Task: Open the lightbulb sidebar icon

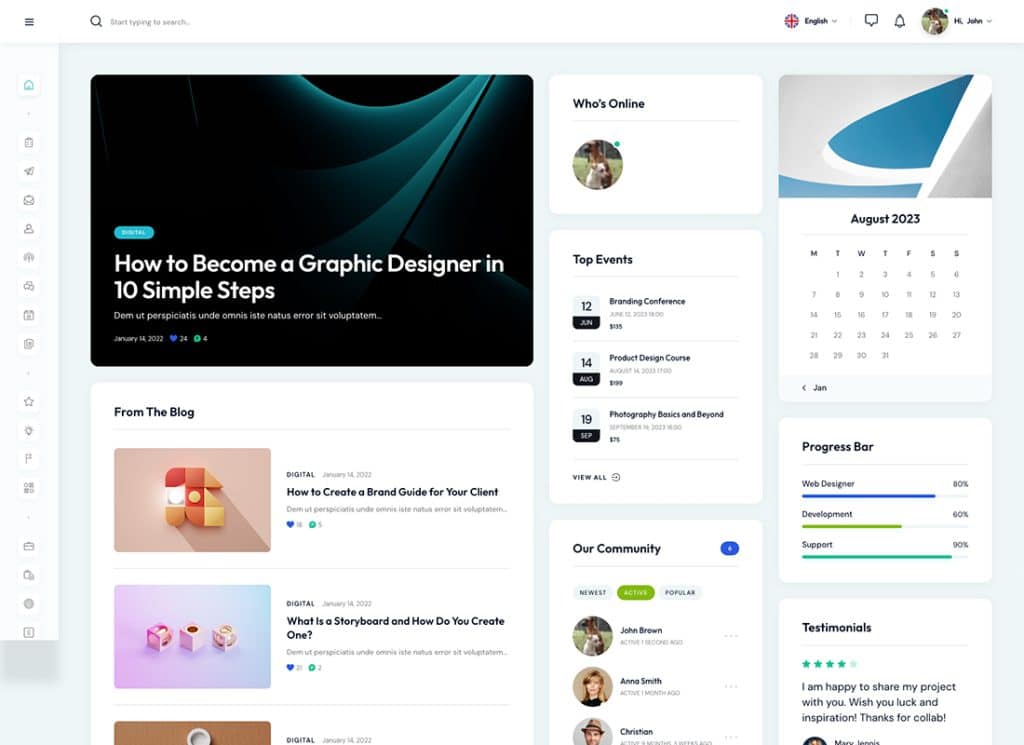Action: coord(29,430)
